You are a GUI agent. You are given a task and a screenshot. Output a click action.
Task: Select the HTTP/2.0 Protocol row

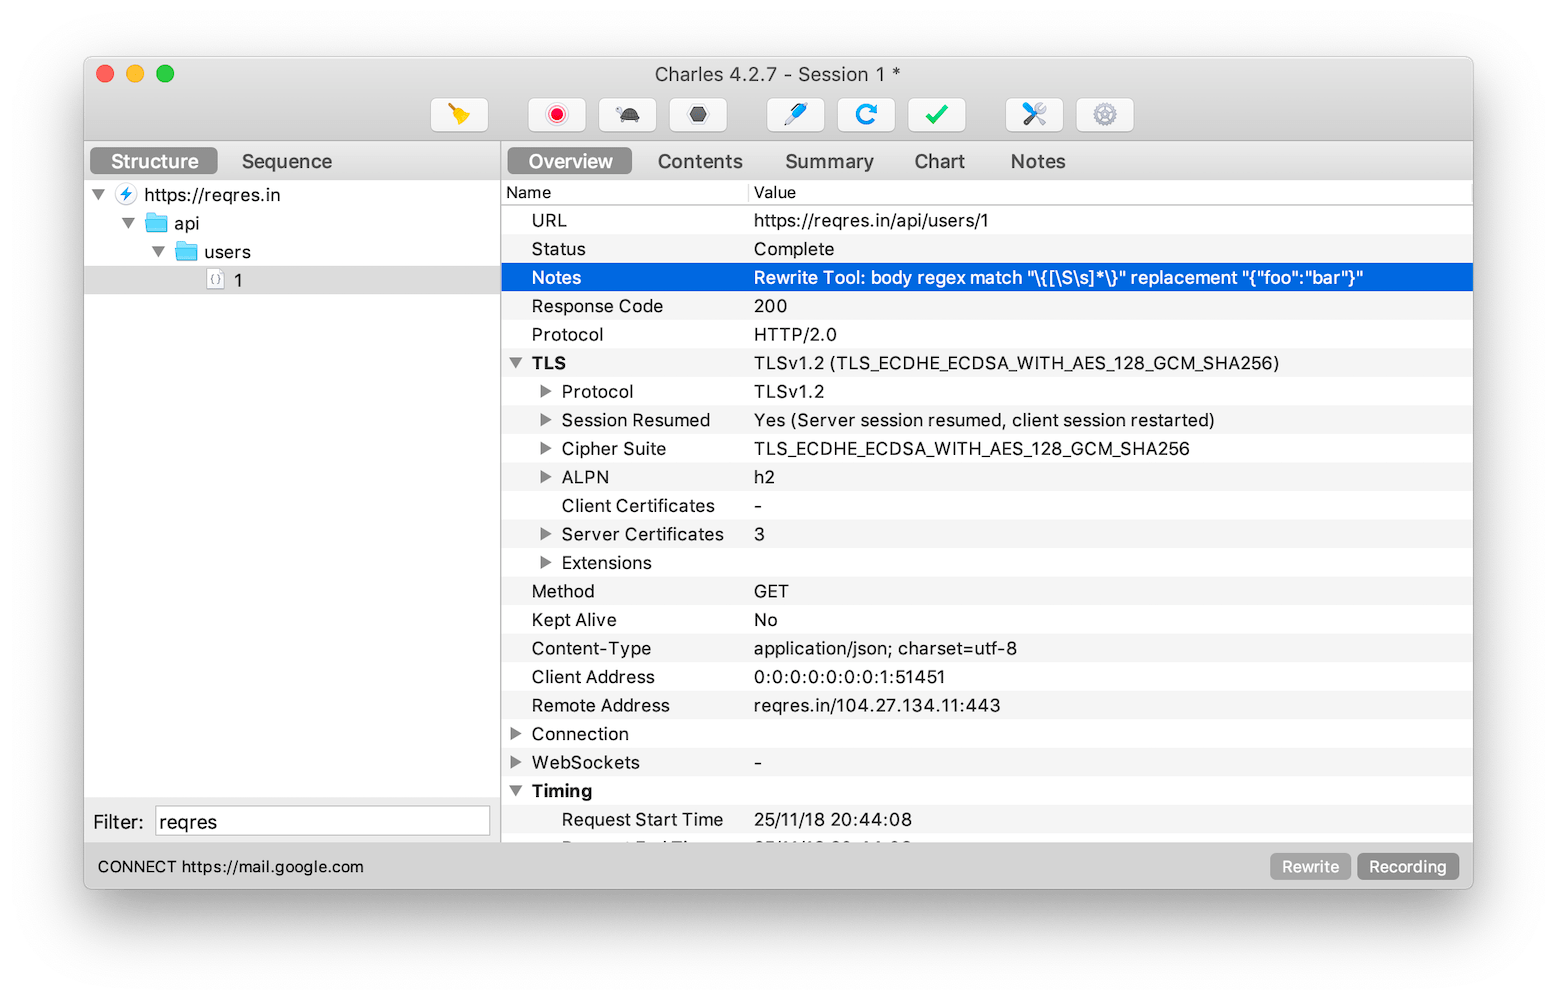click(987, 334)
